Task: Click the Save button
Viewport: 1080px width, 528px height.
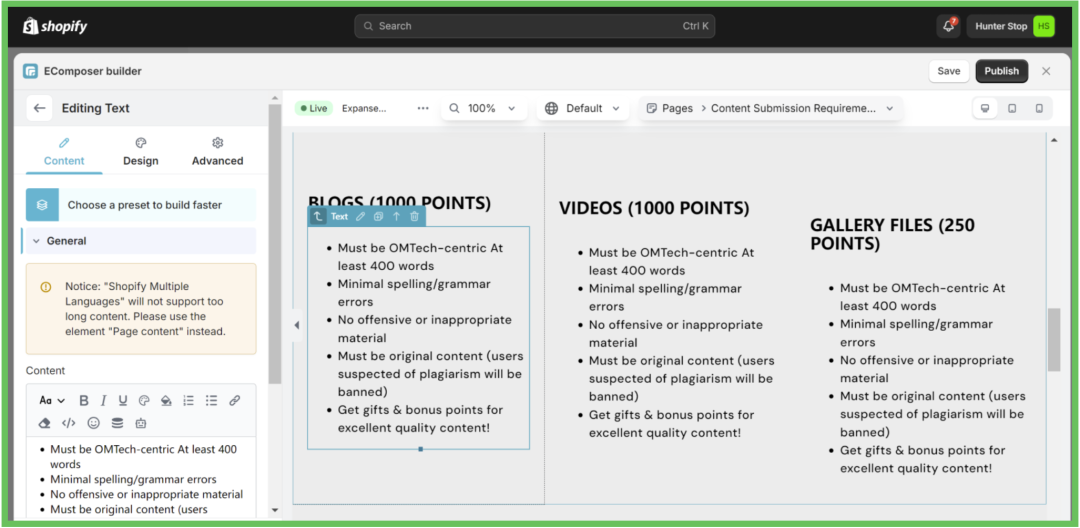Action: 948,71
